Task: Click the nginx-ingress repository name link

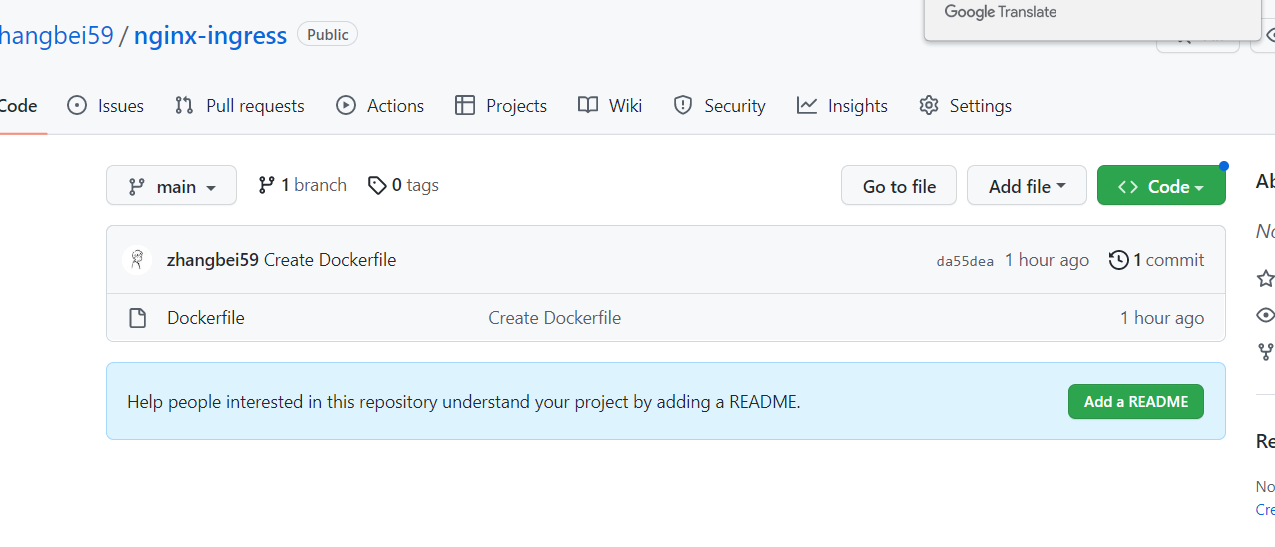Action: 210,36
